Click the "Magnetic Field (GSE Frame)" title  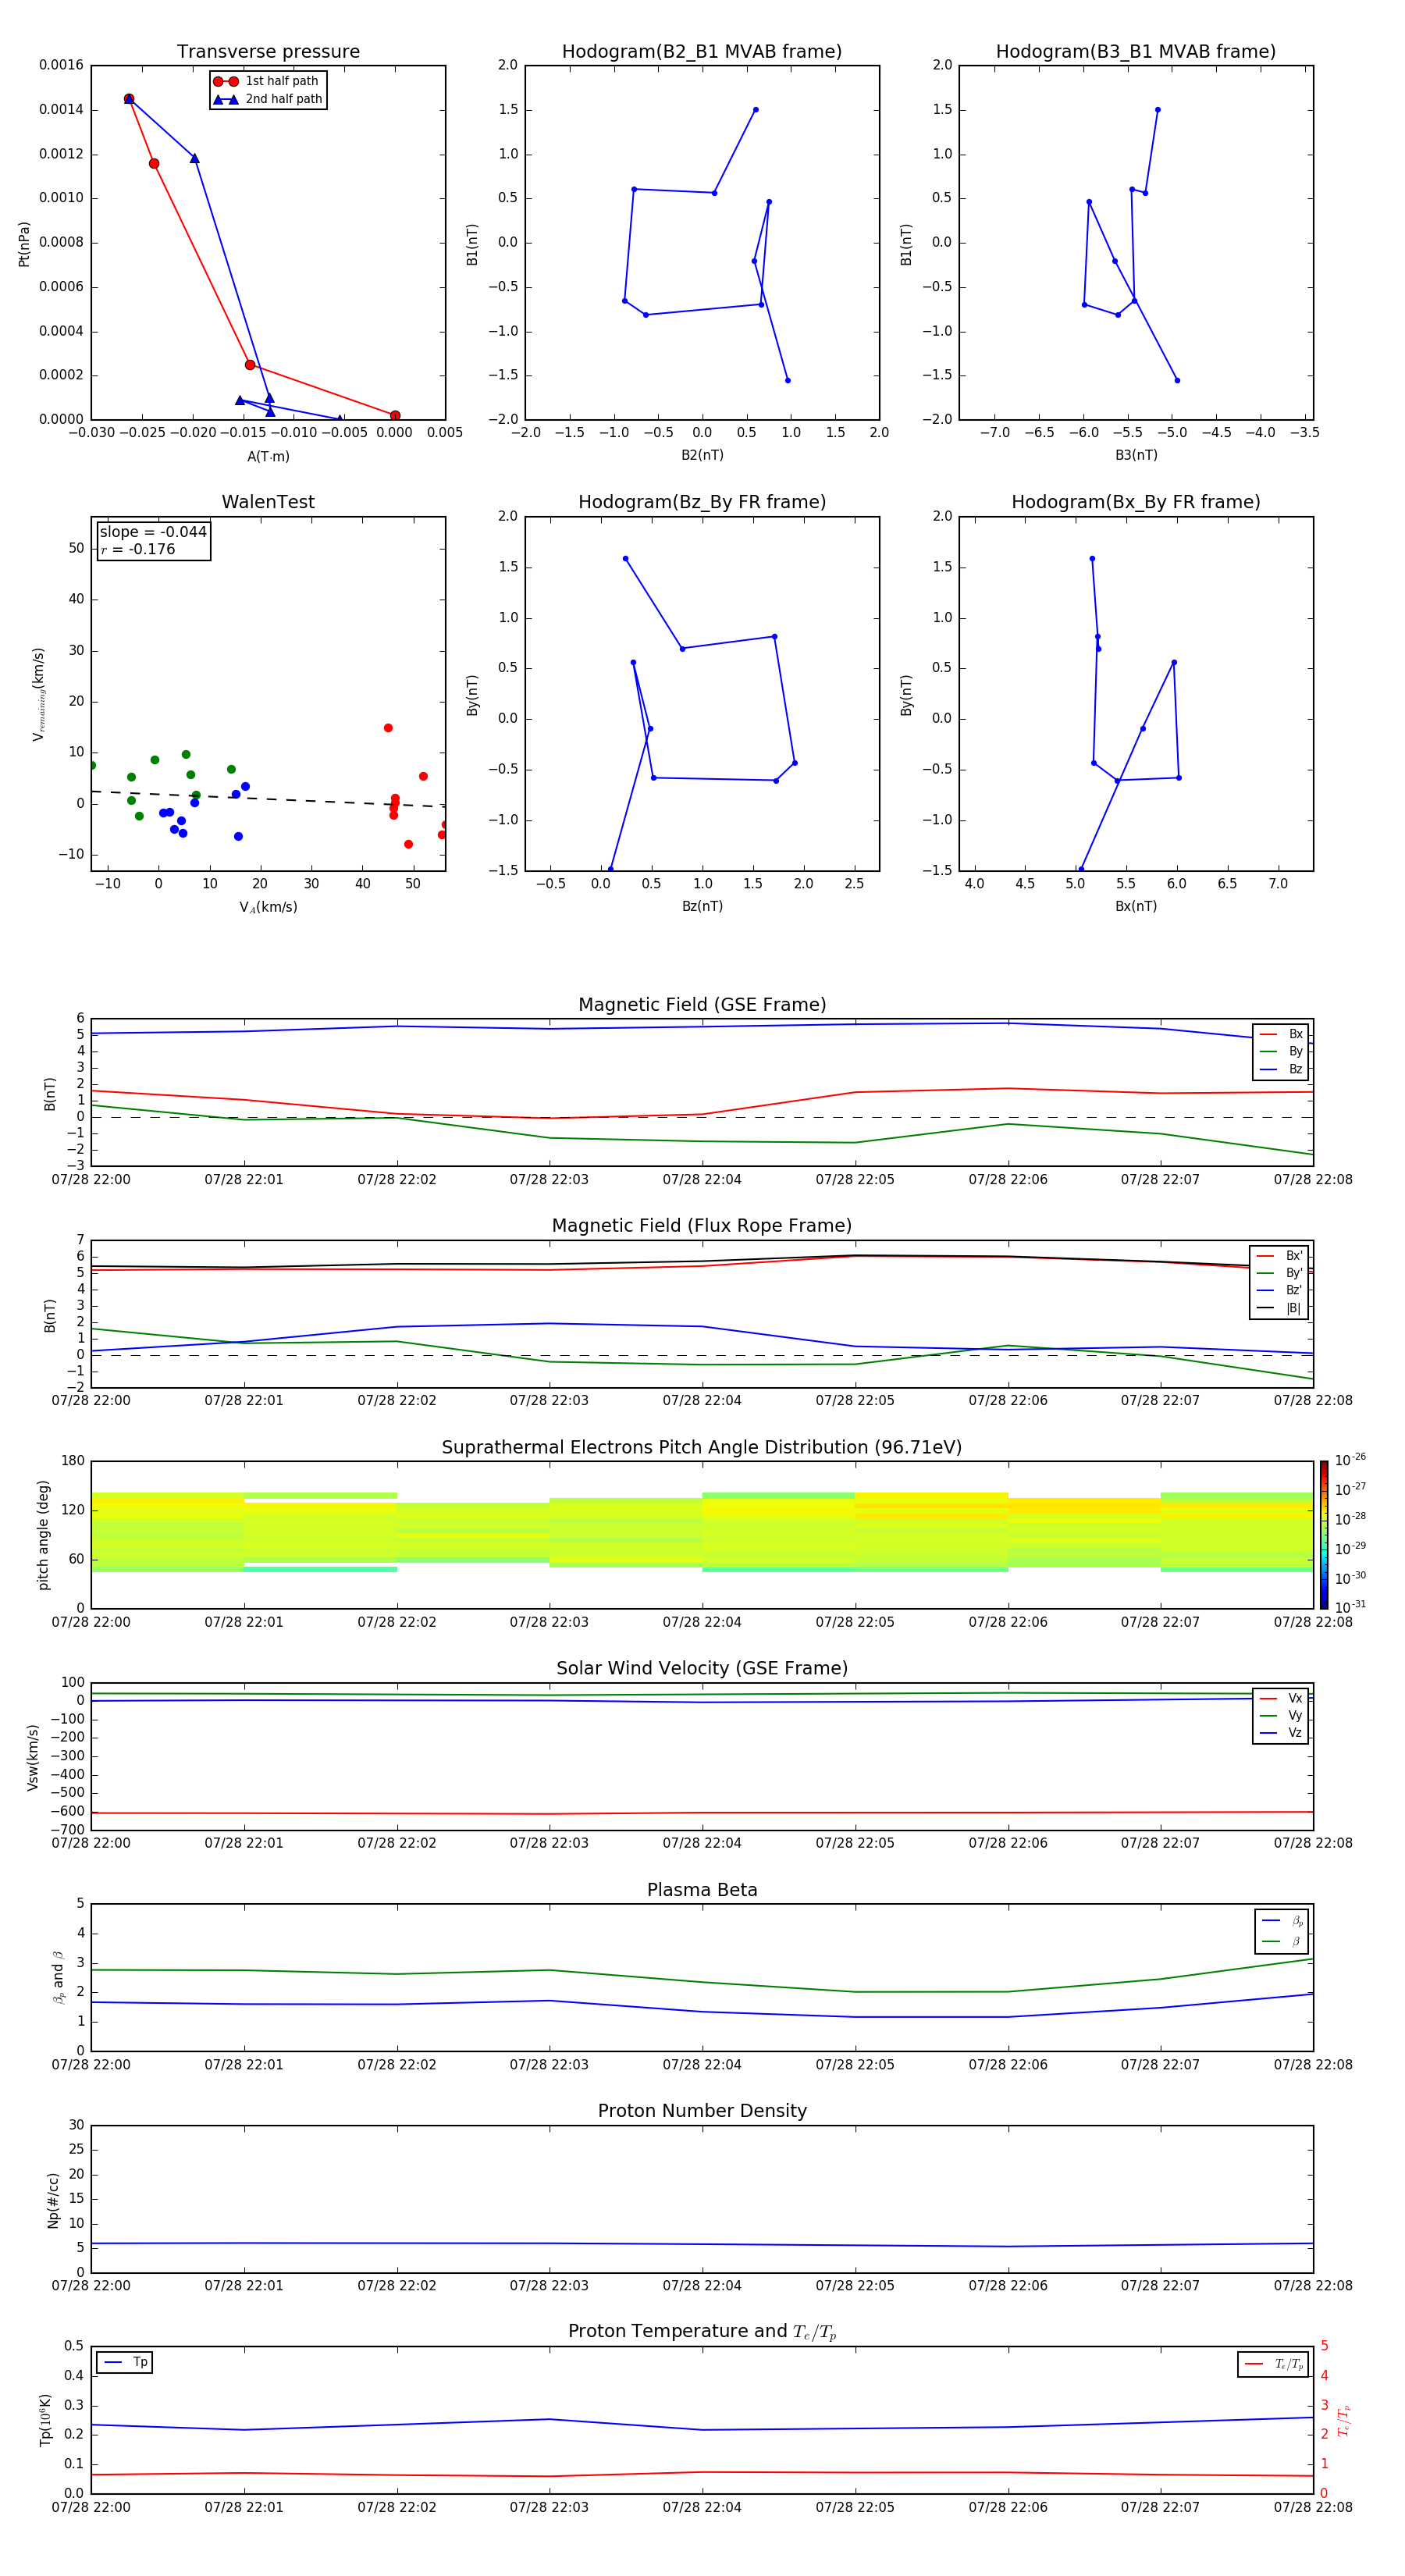[x=702, y=1005]
